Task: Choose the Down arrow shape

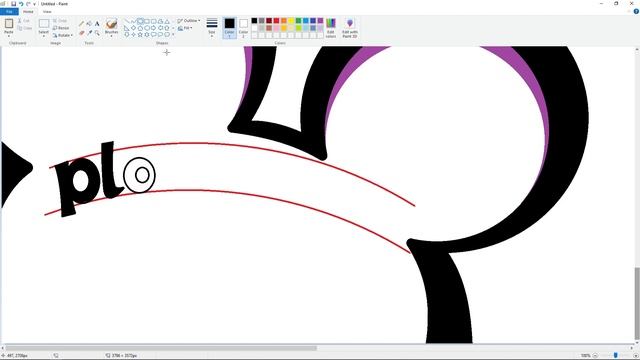Action: point(127,35)
